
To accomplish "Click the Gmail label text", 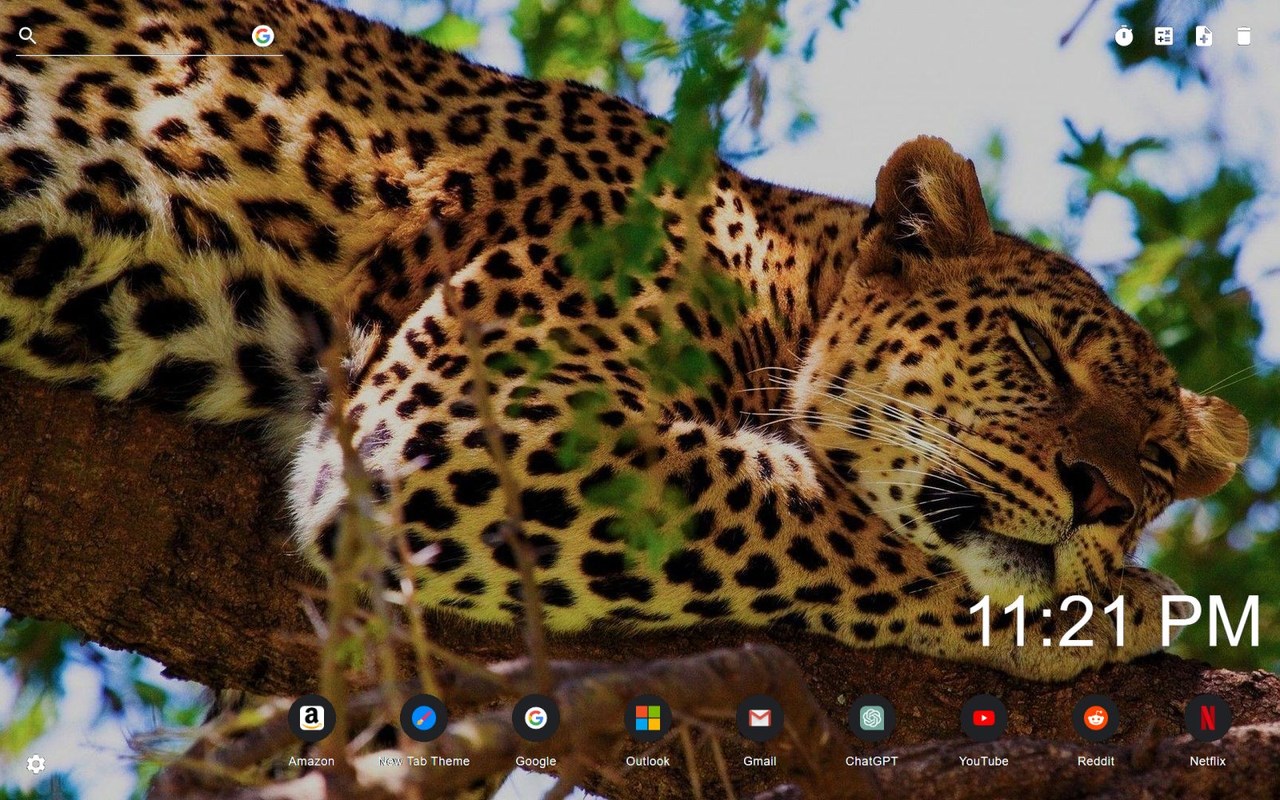I will 760,761.
